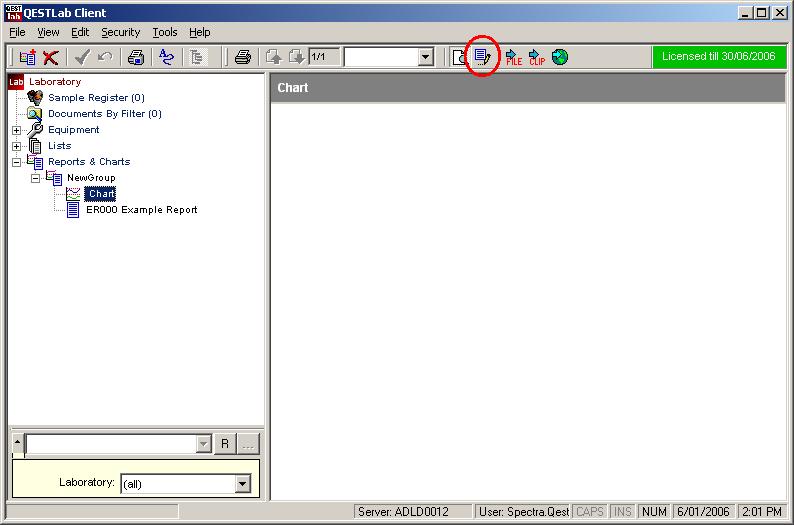Click the new item toolbar icon

click(x=28, y=58)
